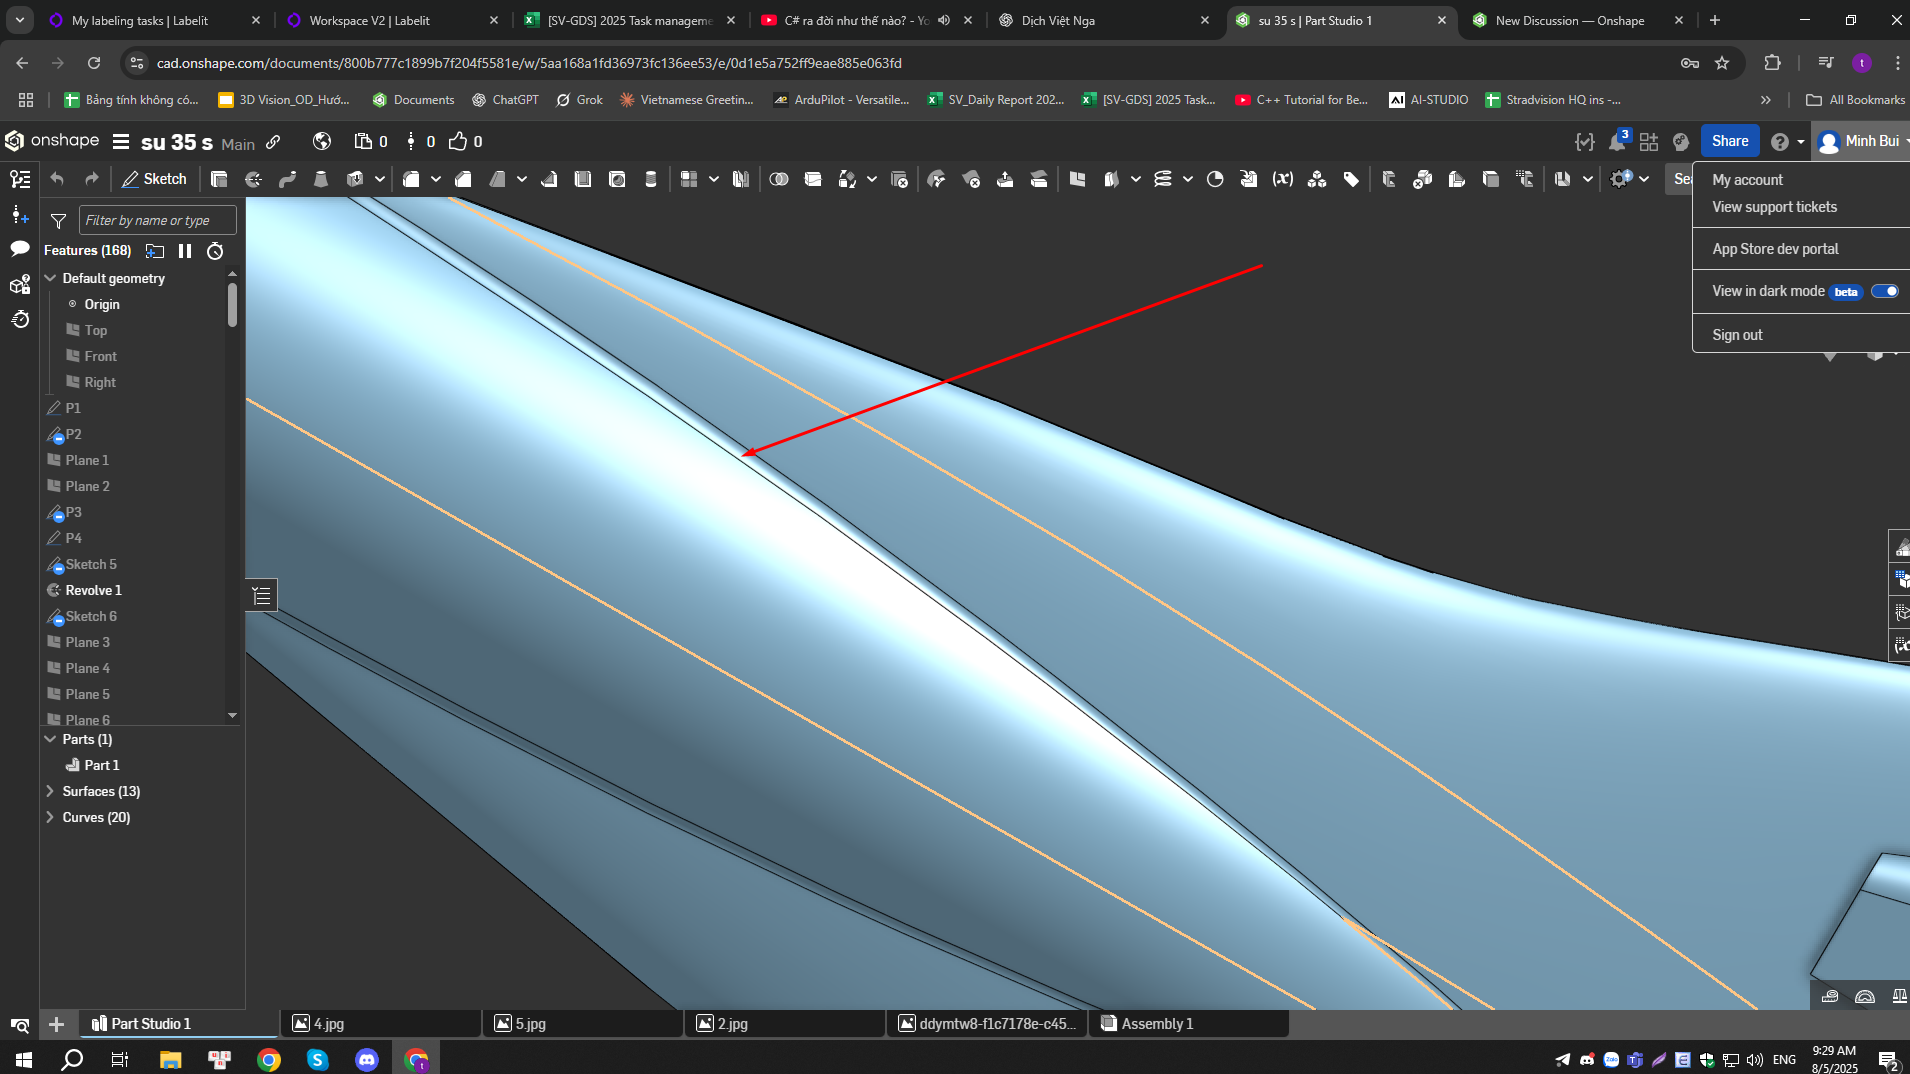This screenshot has width=1910, height=1074.
Task: Open the notifications bell
Action: (1617, 142)
